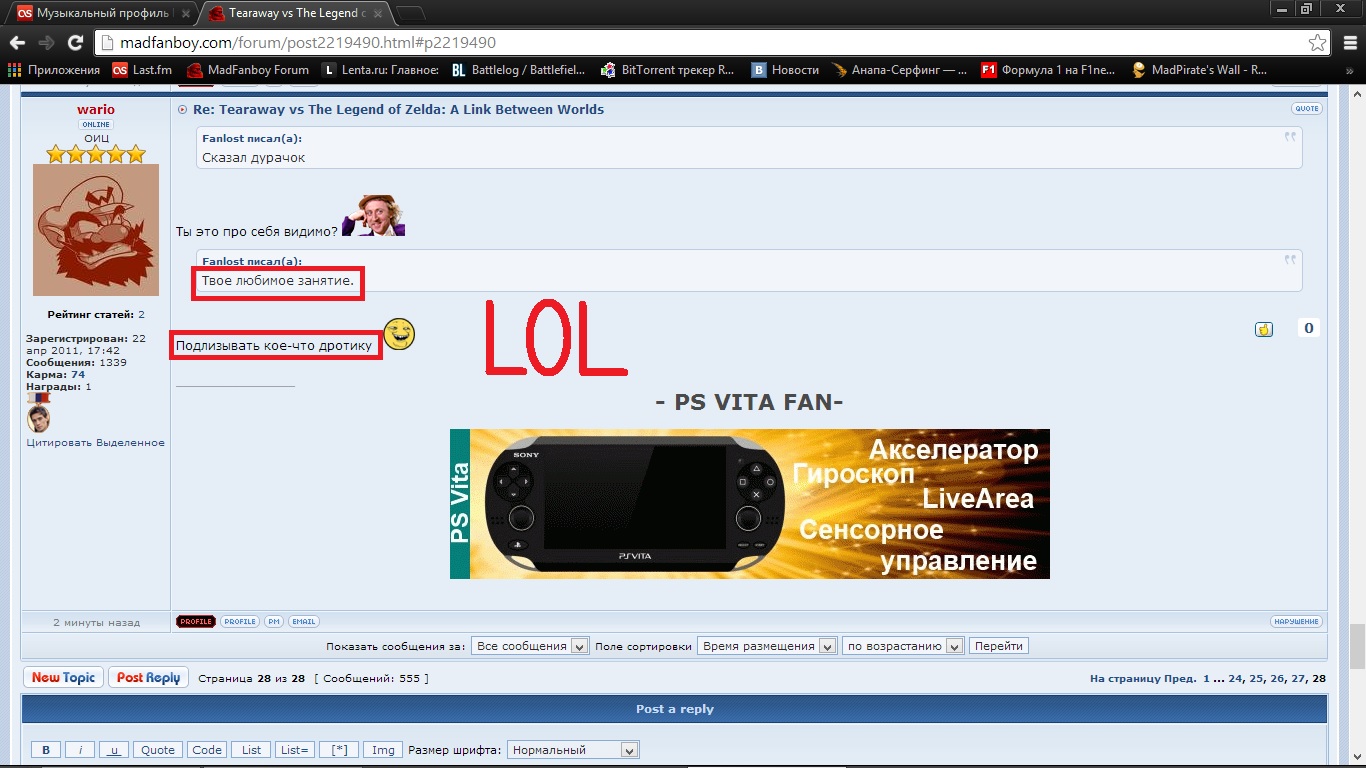This screenshot has width=1366, height=768.
Task: Reload the page with the refresh icon
Action: 75,43
